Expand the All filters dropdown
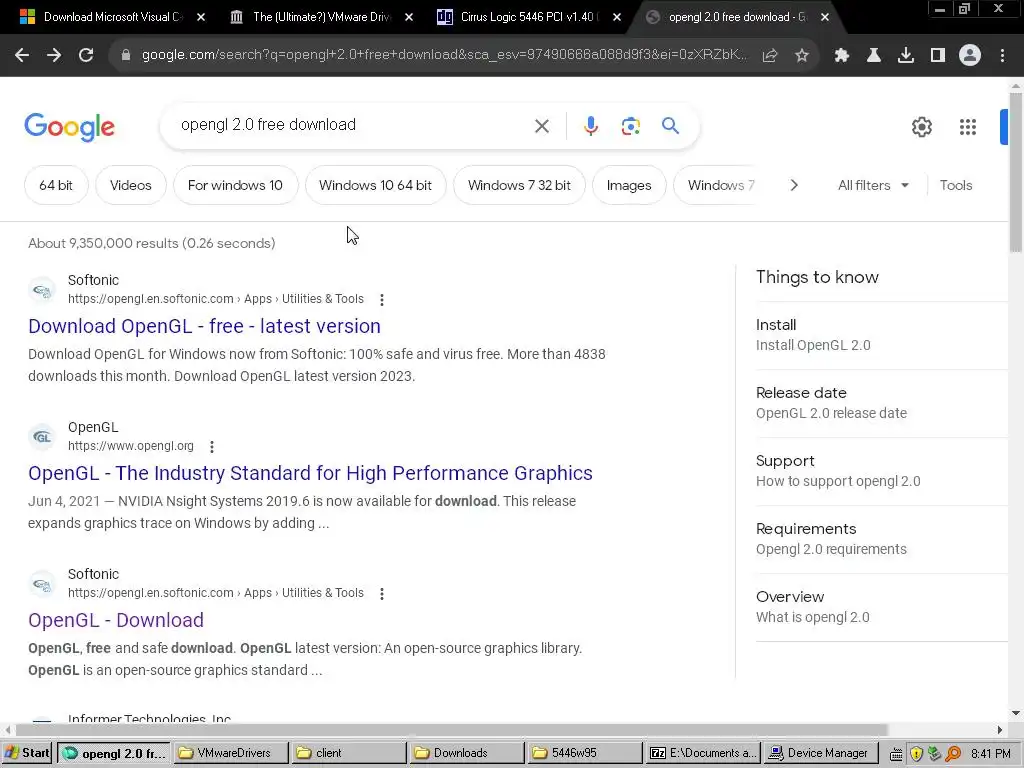This screenshot has width=1024, height=768. tap(873, 185)
